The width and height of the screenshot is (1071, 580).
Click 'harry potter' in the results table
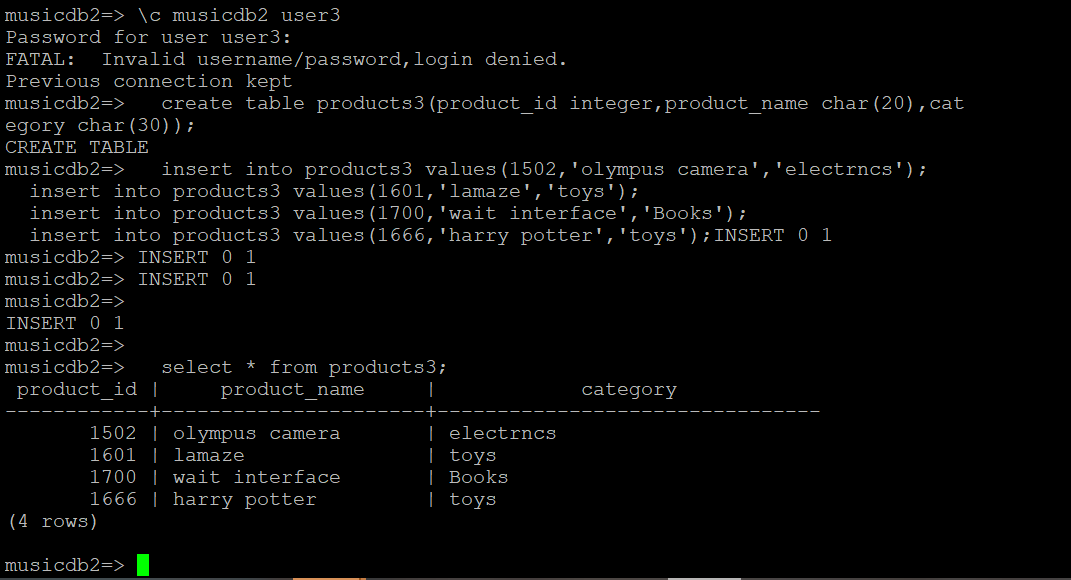click(244, 500)
